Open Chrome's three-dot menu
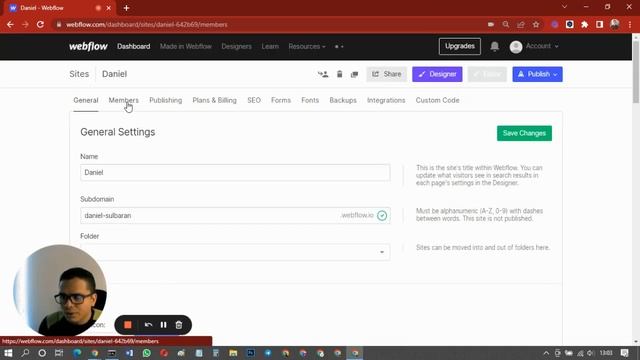 (x=630, y=24)
